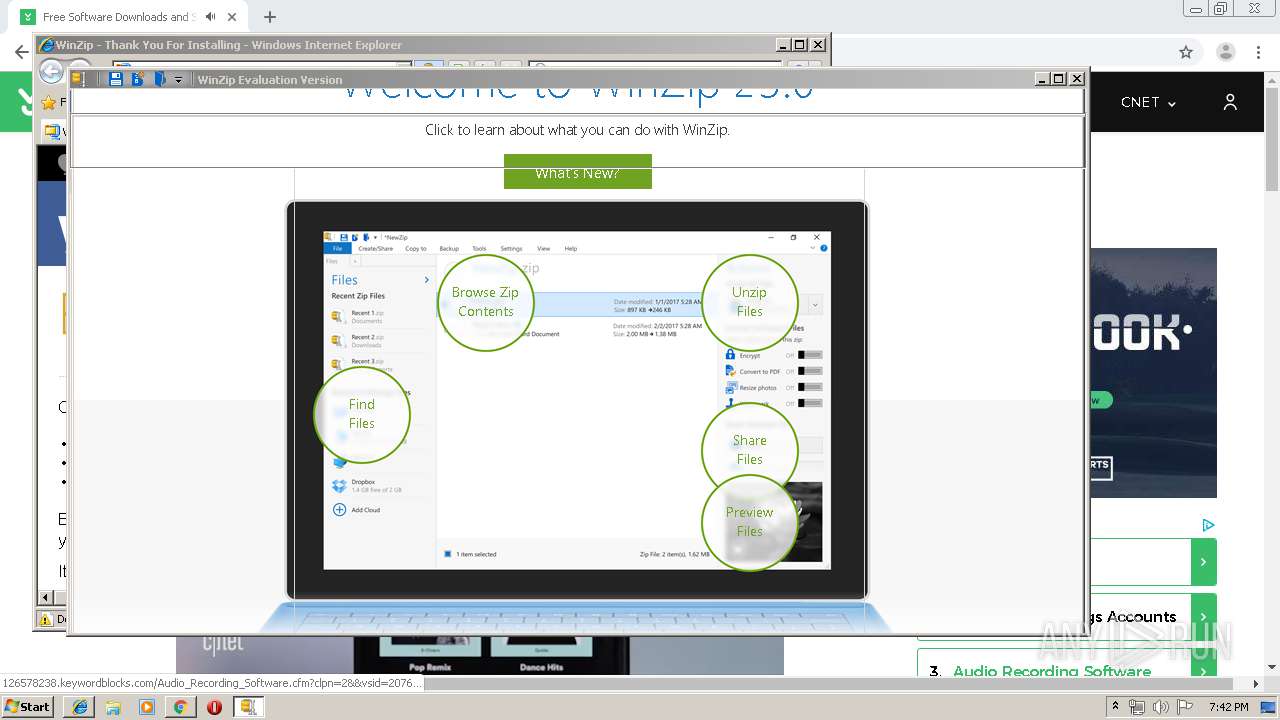This screenshot has height=720, width=1280.
Task: Open the Chrome icon in the taskbar
Action: point(180,707)
